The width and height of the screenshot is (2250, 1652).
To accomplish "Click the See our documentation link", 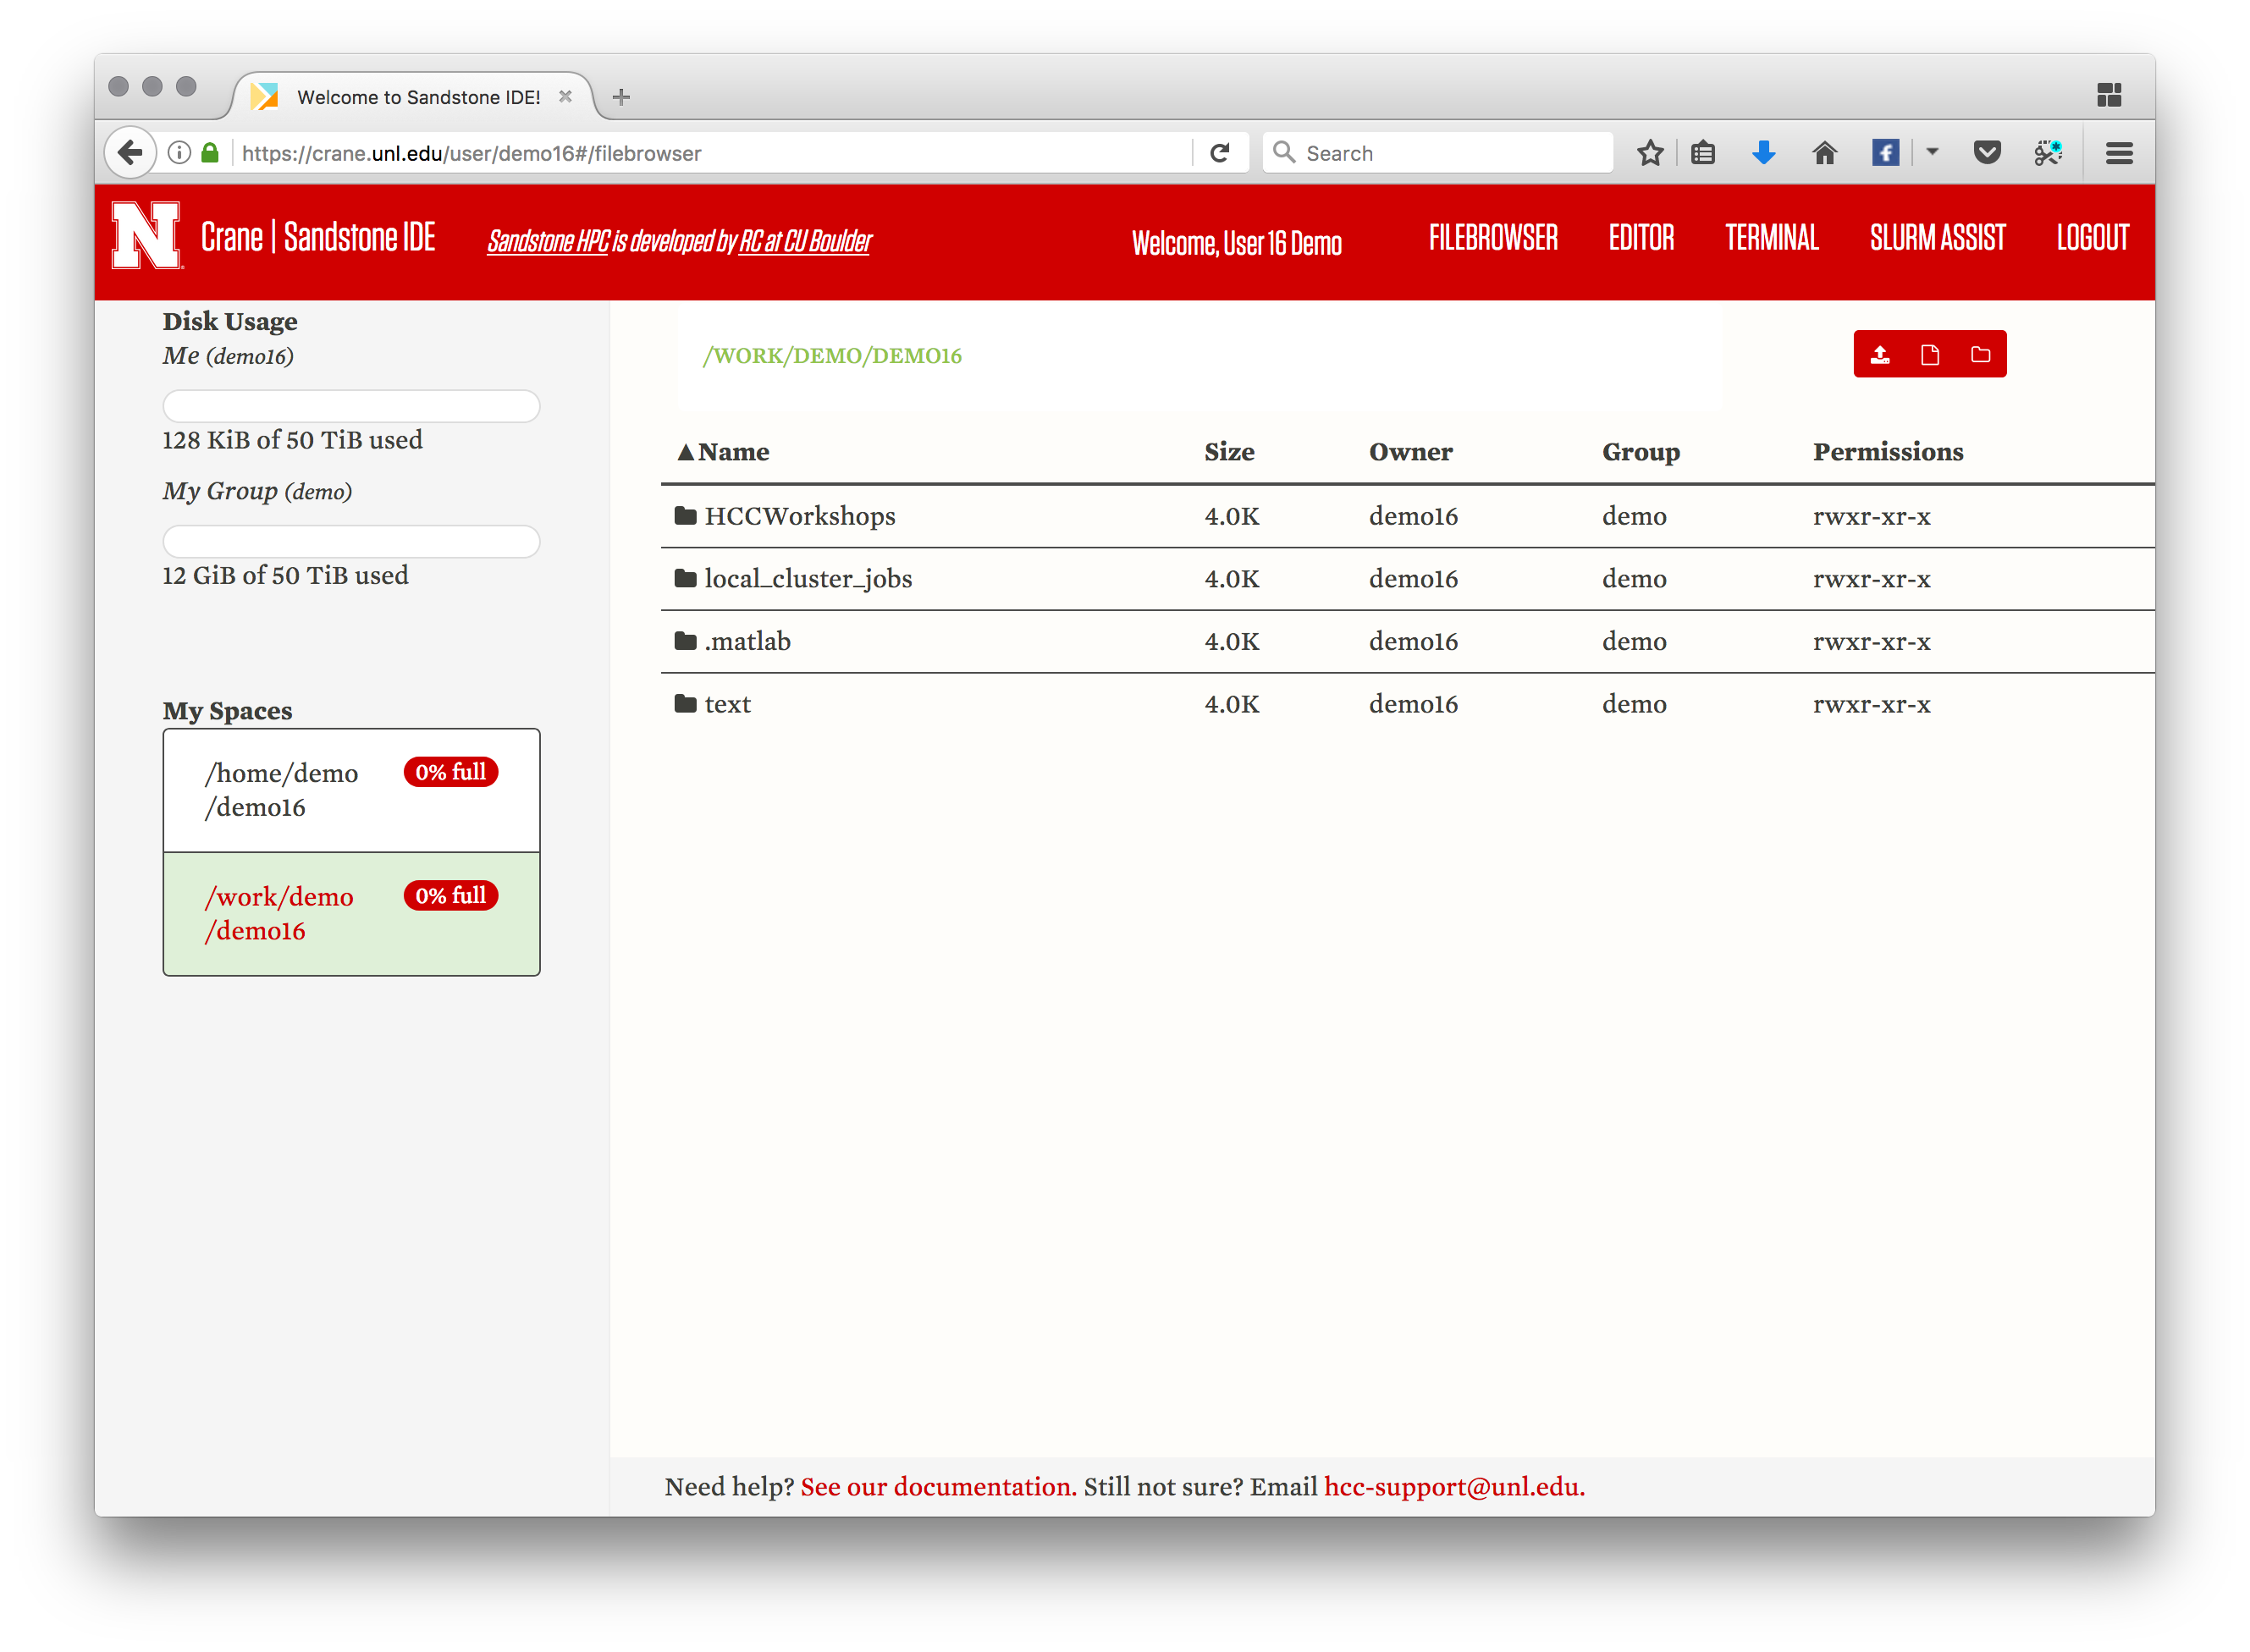I will point(938,1487).
